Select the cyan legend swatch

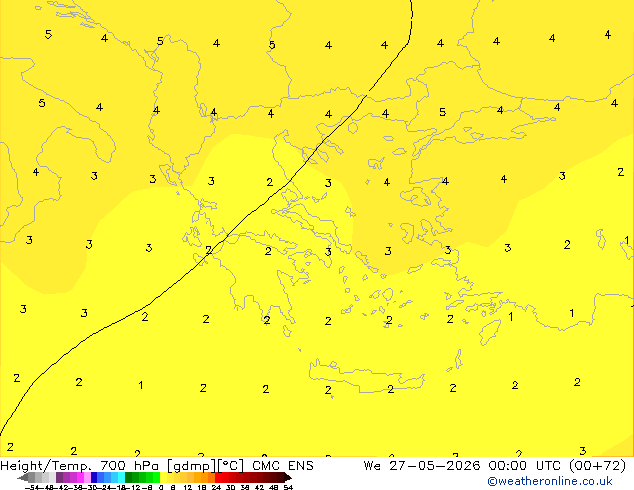(x=122, y=477)
